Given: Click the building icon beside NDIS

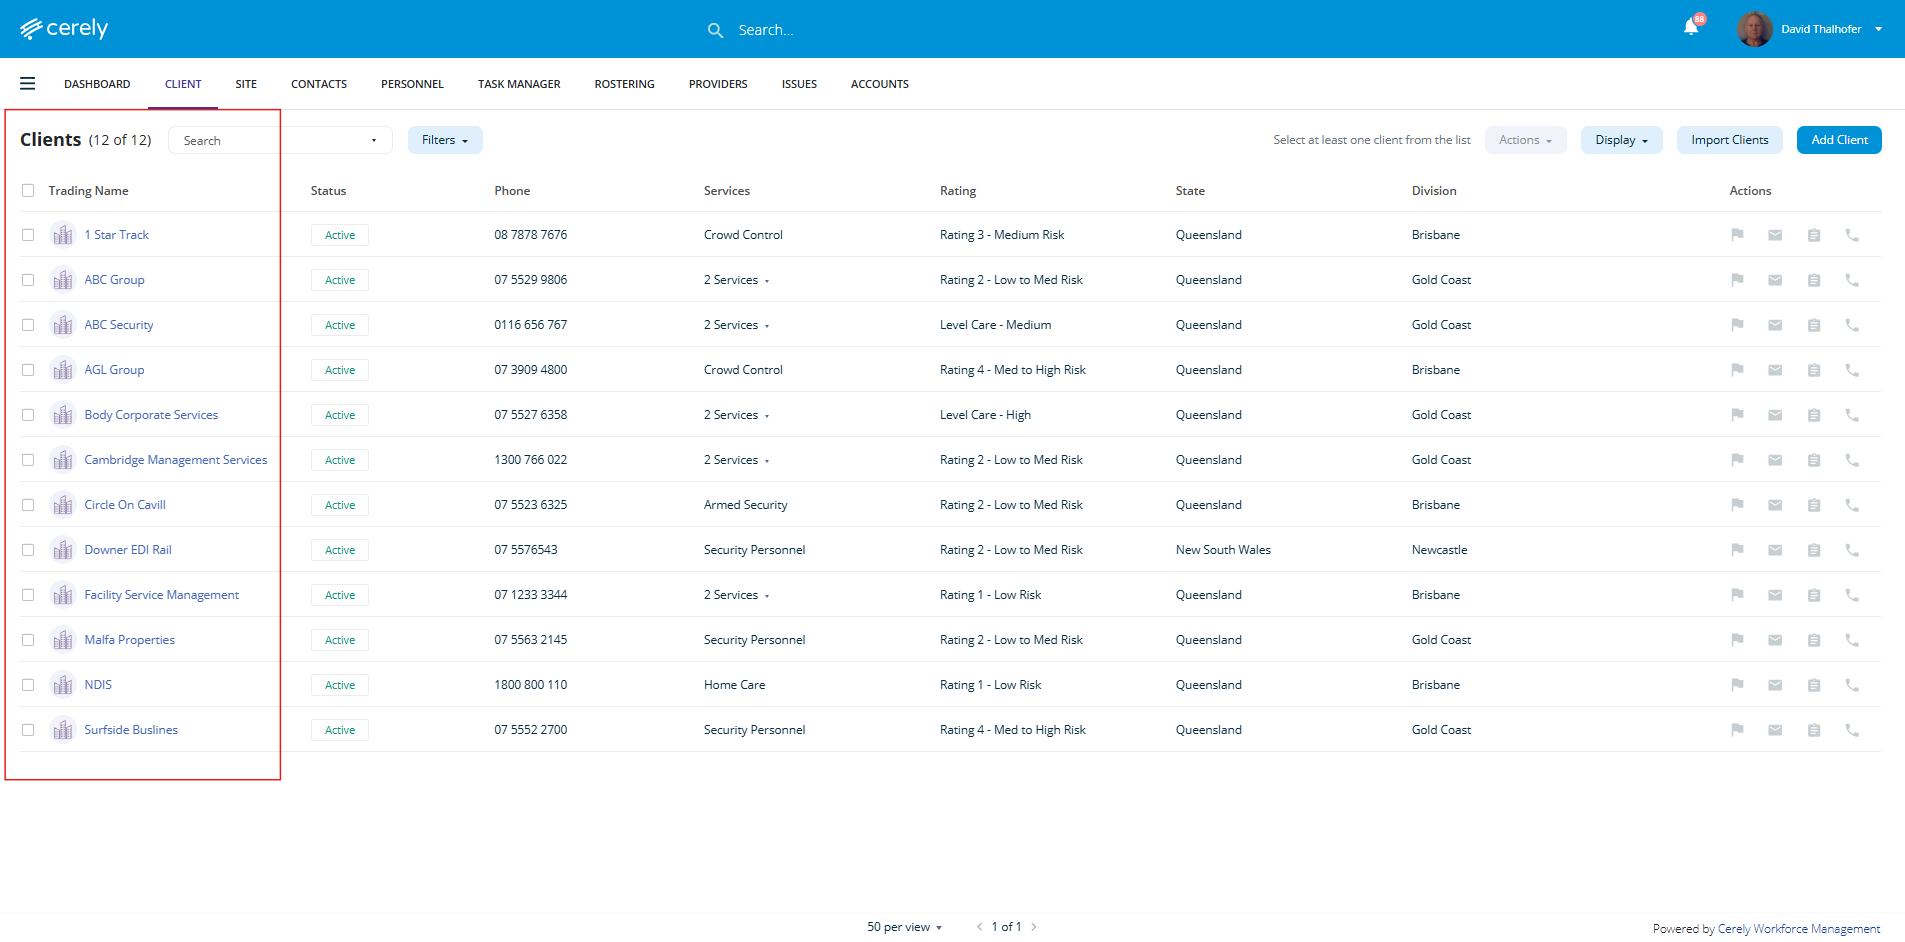Looking at the screenshot, I should pyautogui.click(x=63, y=685).
